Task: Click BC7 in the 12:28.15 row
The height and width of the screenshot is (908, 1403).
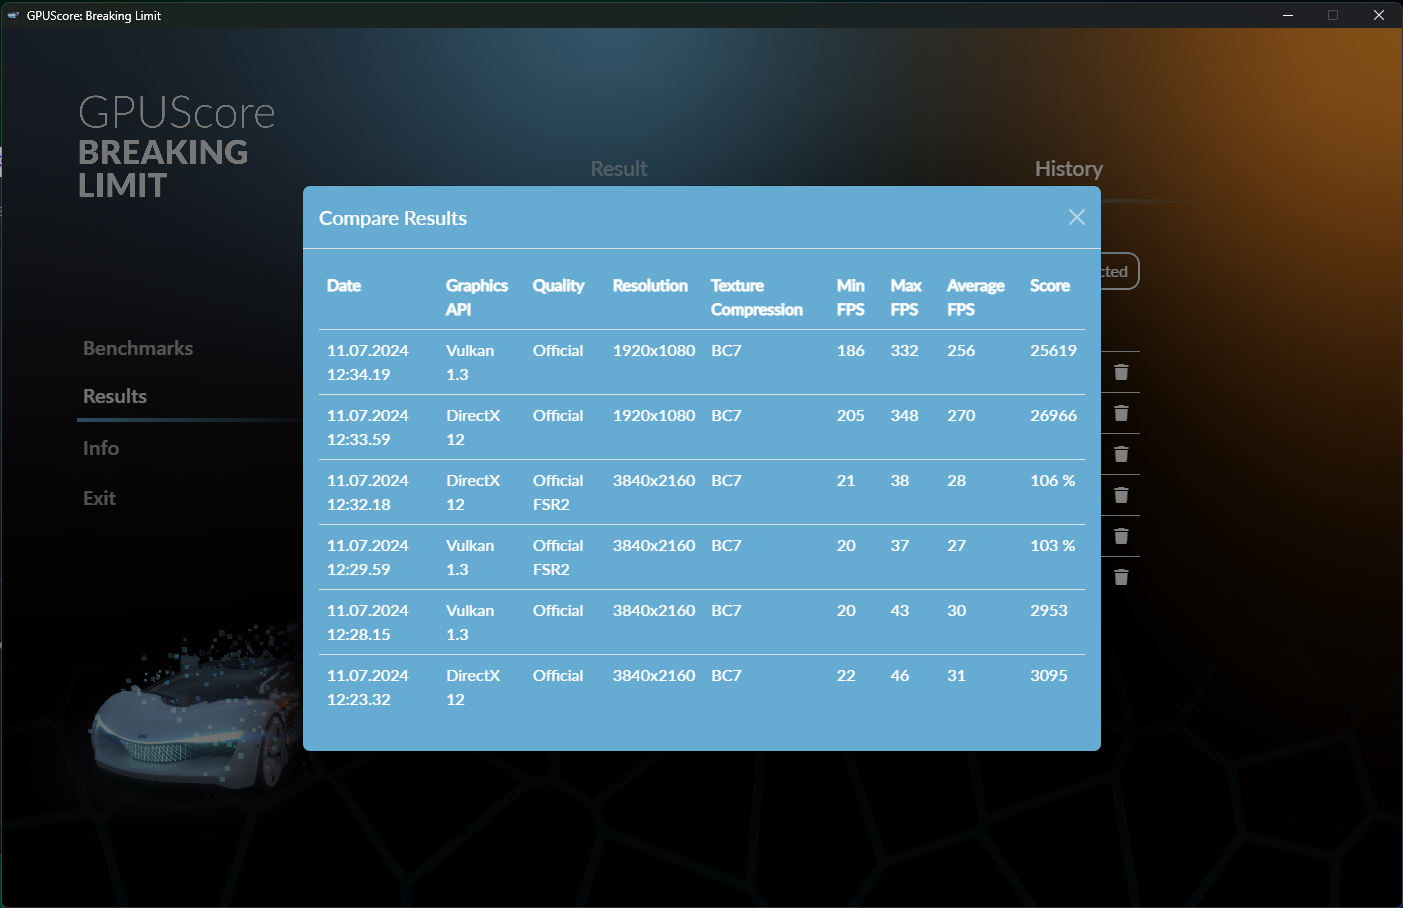Action: pos(726,611)
